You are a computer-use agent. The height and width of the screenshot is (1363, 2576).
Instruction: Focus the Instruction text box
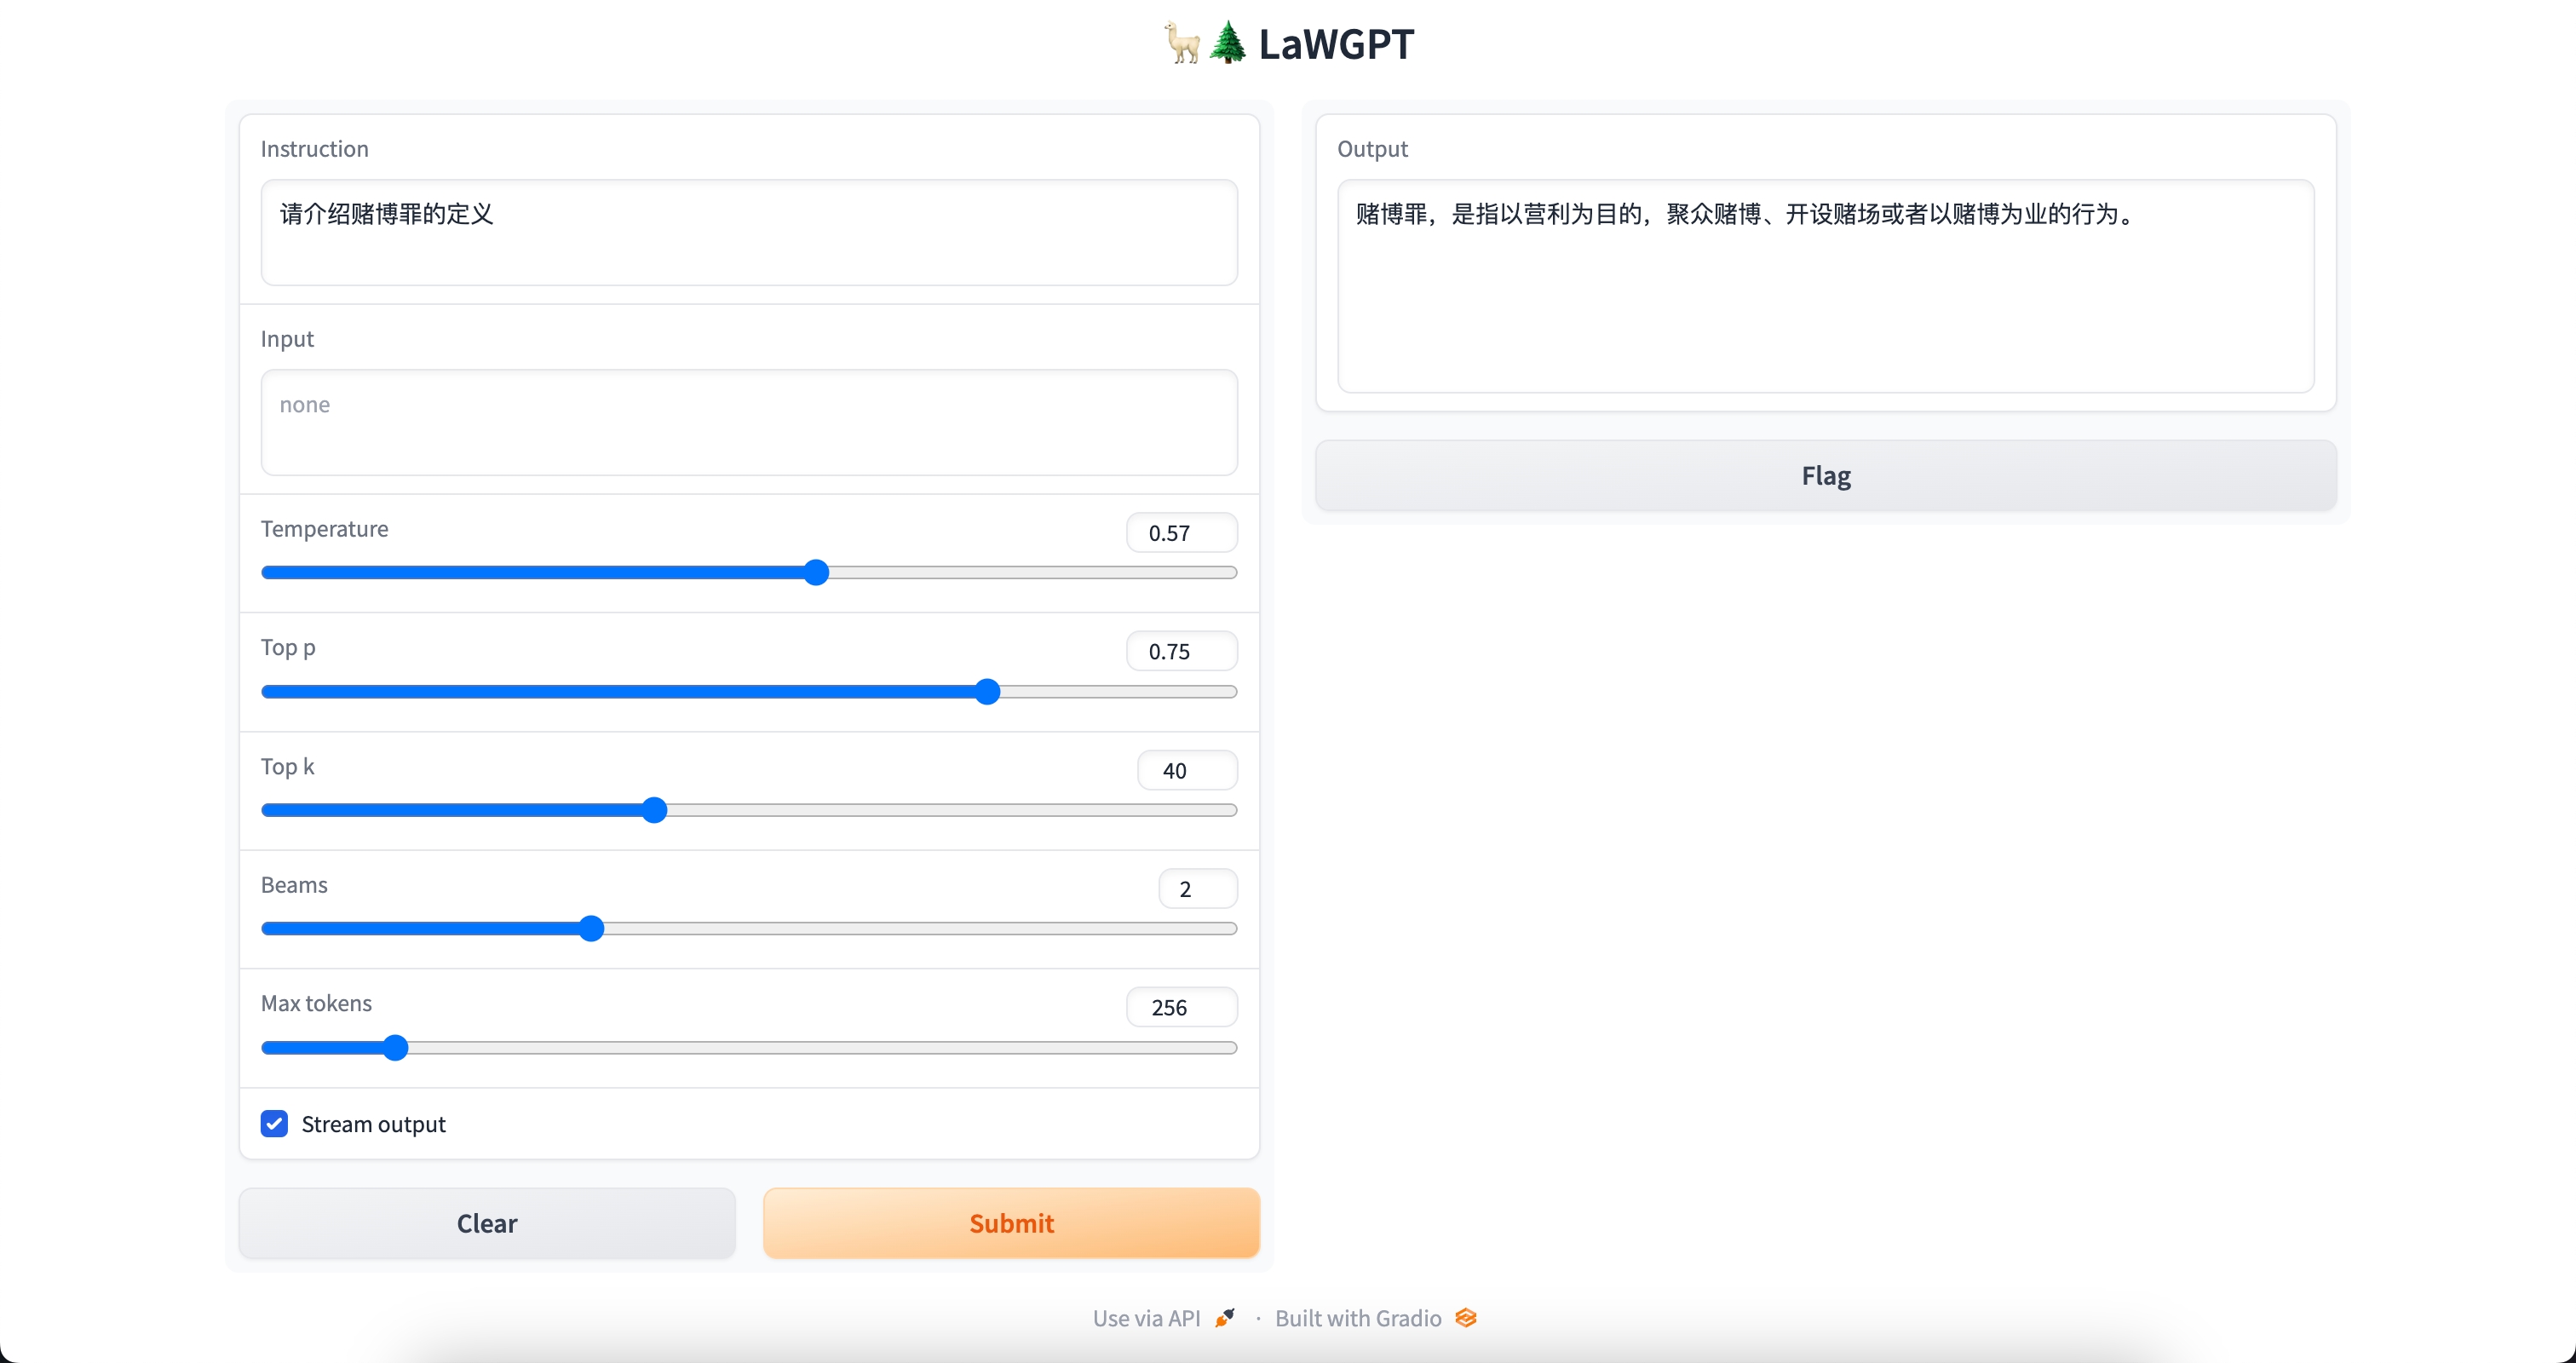click(748, 232)
